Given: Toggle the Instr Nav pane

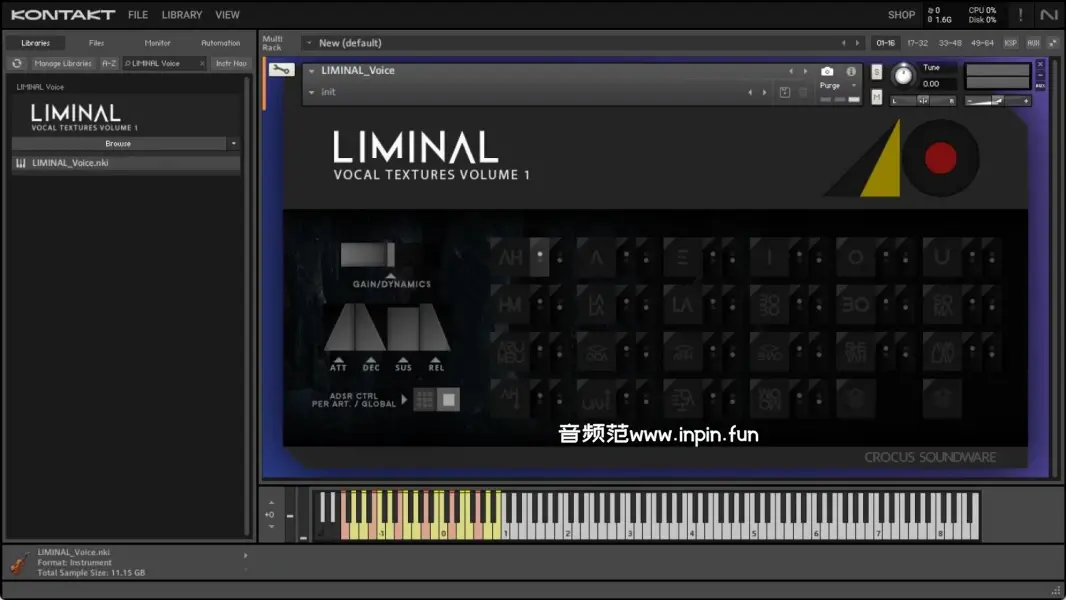Looking at the screenshot, I should point(231,63).
